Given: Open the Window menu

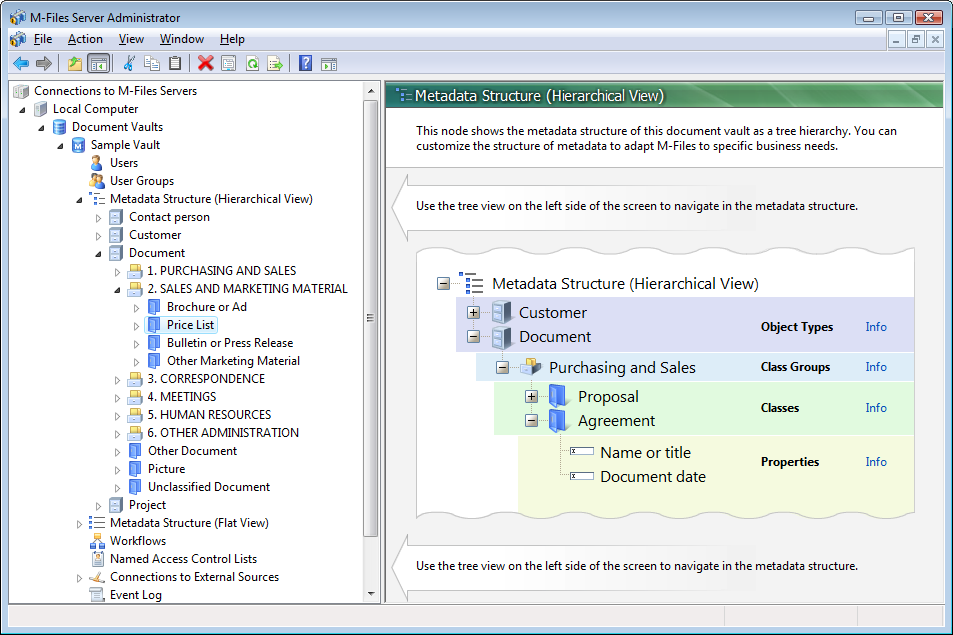Looking at the screenshot, I should (x=182, y=39).
